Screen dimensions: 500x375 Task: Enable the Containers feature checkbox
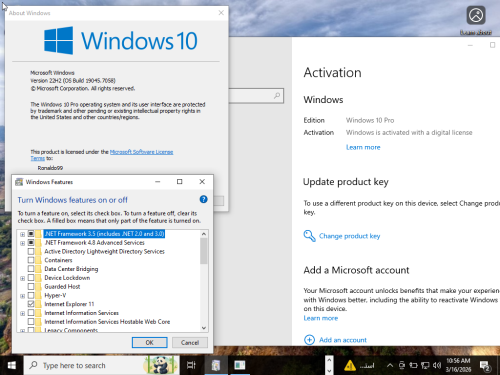(x=31, y=260)
